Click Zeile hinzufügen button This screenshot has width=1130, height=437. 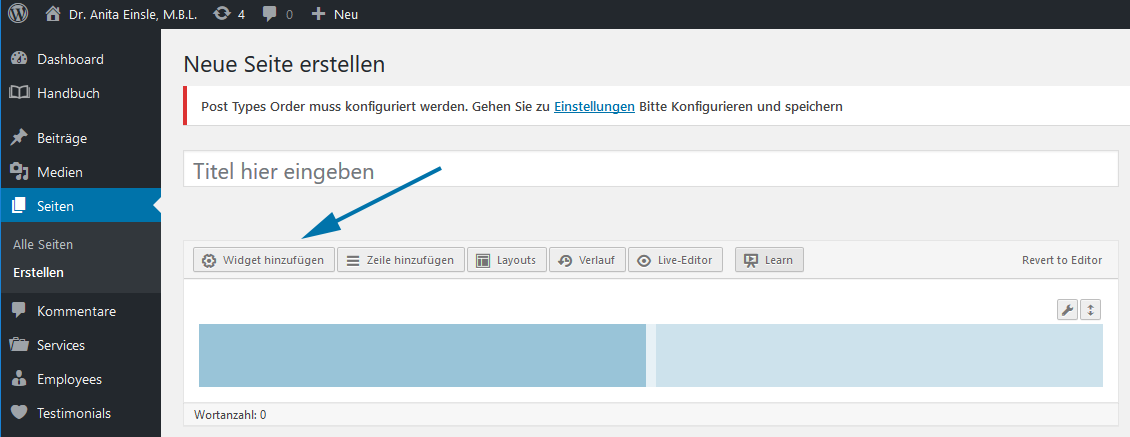401,260
